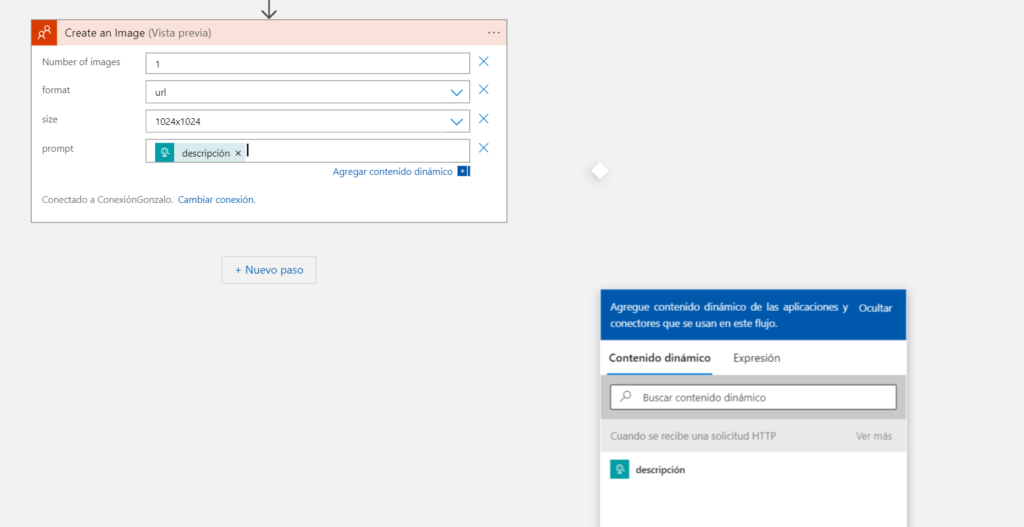Click the descripción icon in dynamic content list
This screenshot has width=1024, height=527.
pyautogui.click(x=619, y=470)
